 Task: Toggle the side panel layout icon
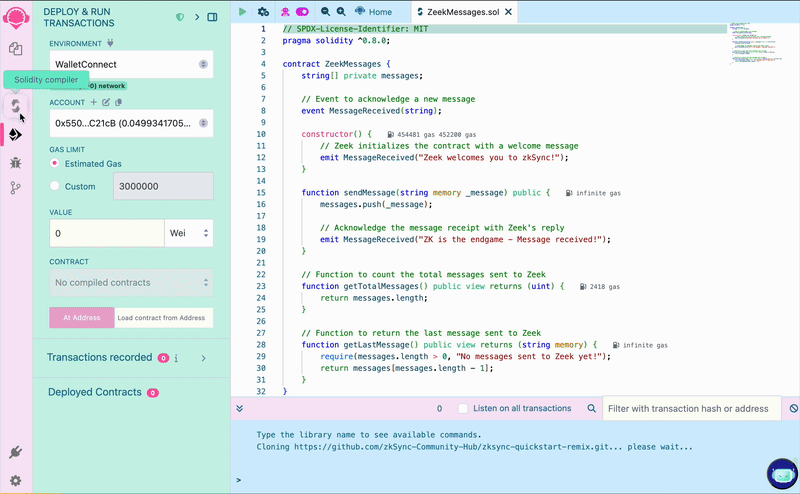[x=212, y=17]
